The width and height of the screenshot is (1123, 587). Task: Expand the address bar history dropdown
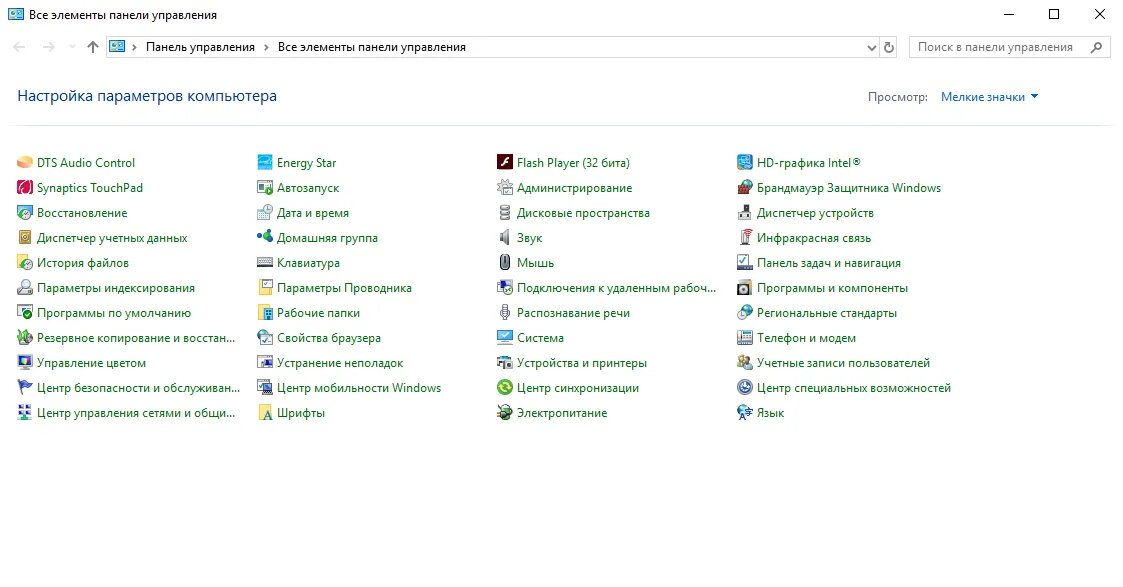point(872,47)
